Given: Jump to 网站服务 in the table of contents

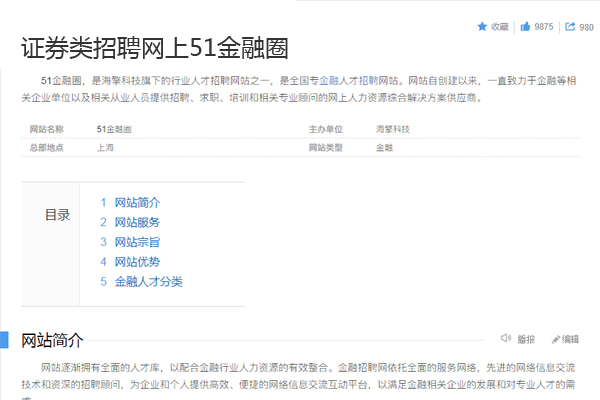Looking at the screenshot, I should coord(137,222).
